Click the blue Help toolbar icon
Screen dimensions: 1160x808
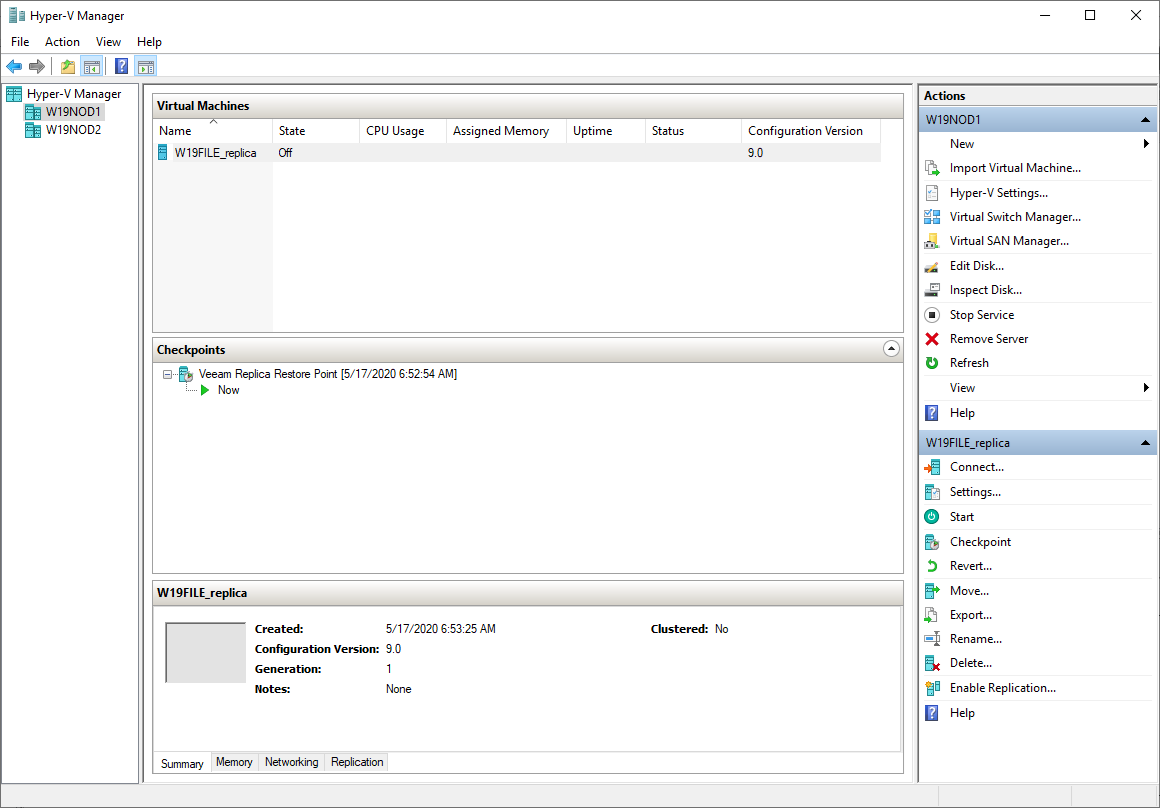coord(122,67)
